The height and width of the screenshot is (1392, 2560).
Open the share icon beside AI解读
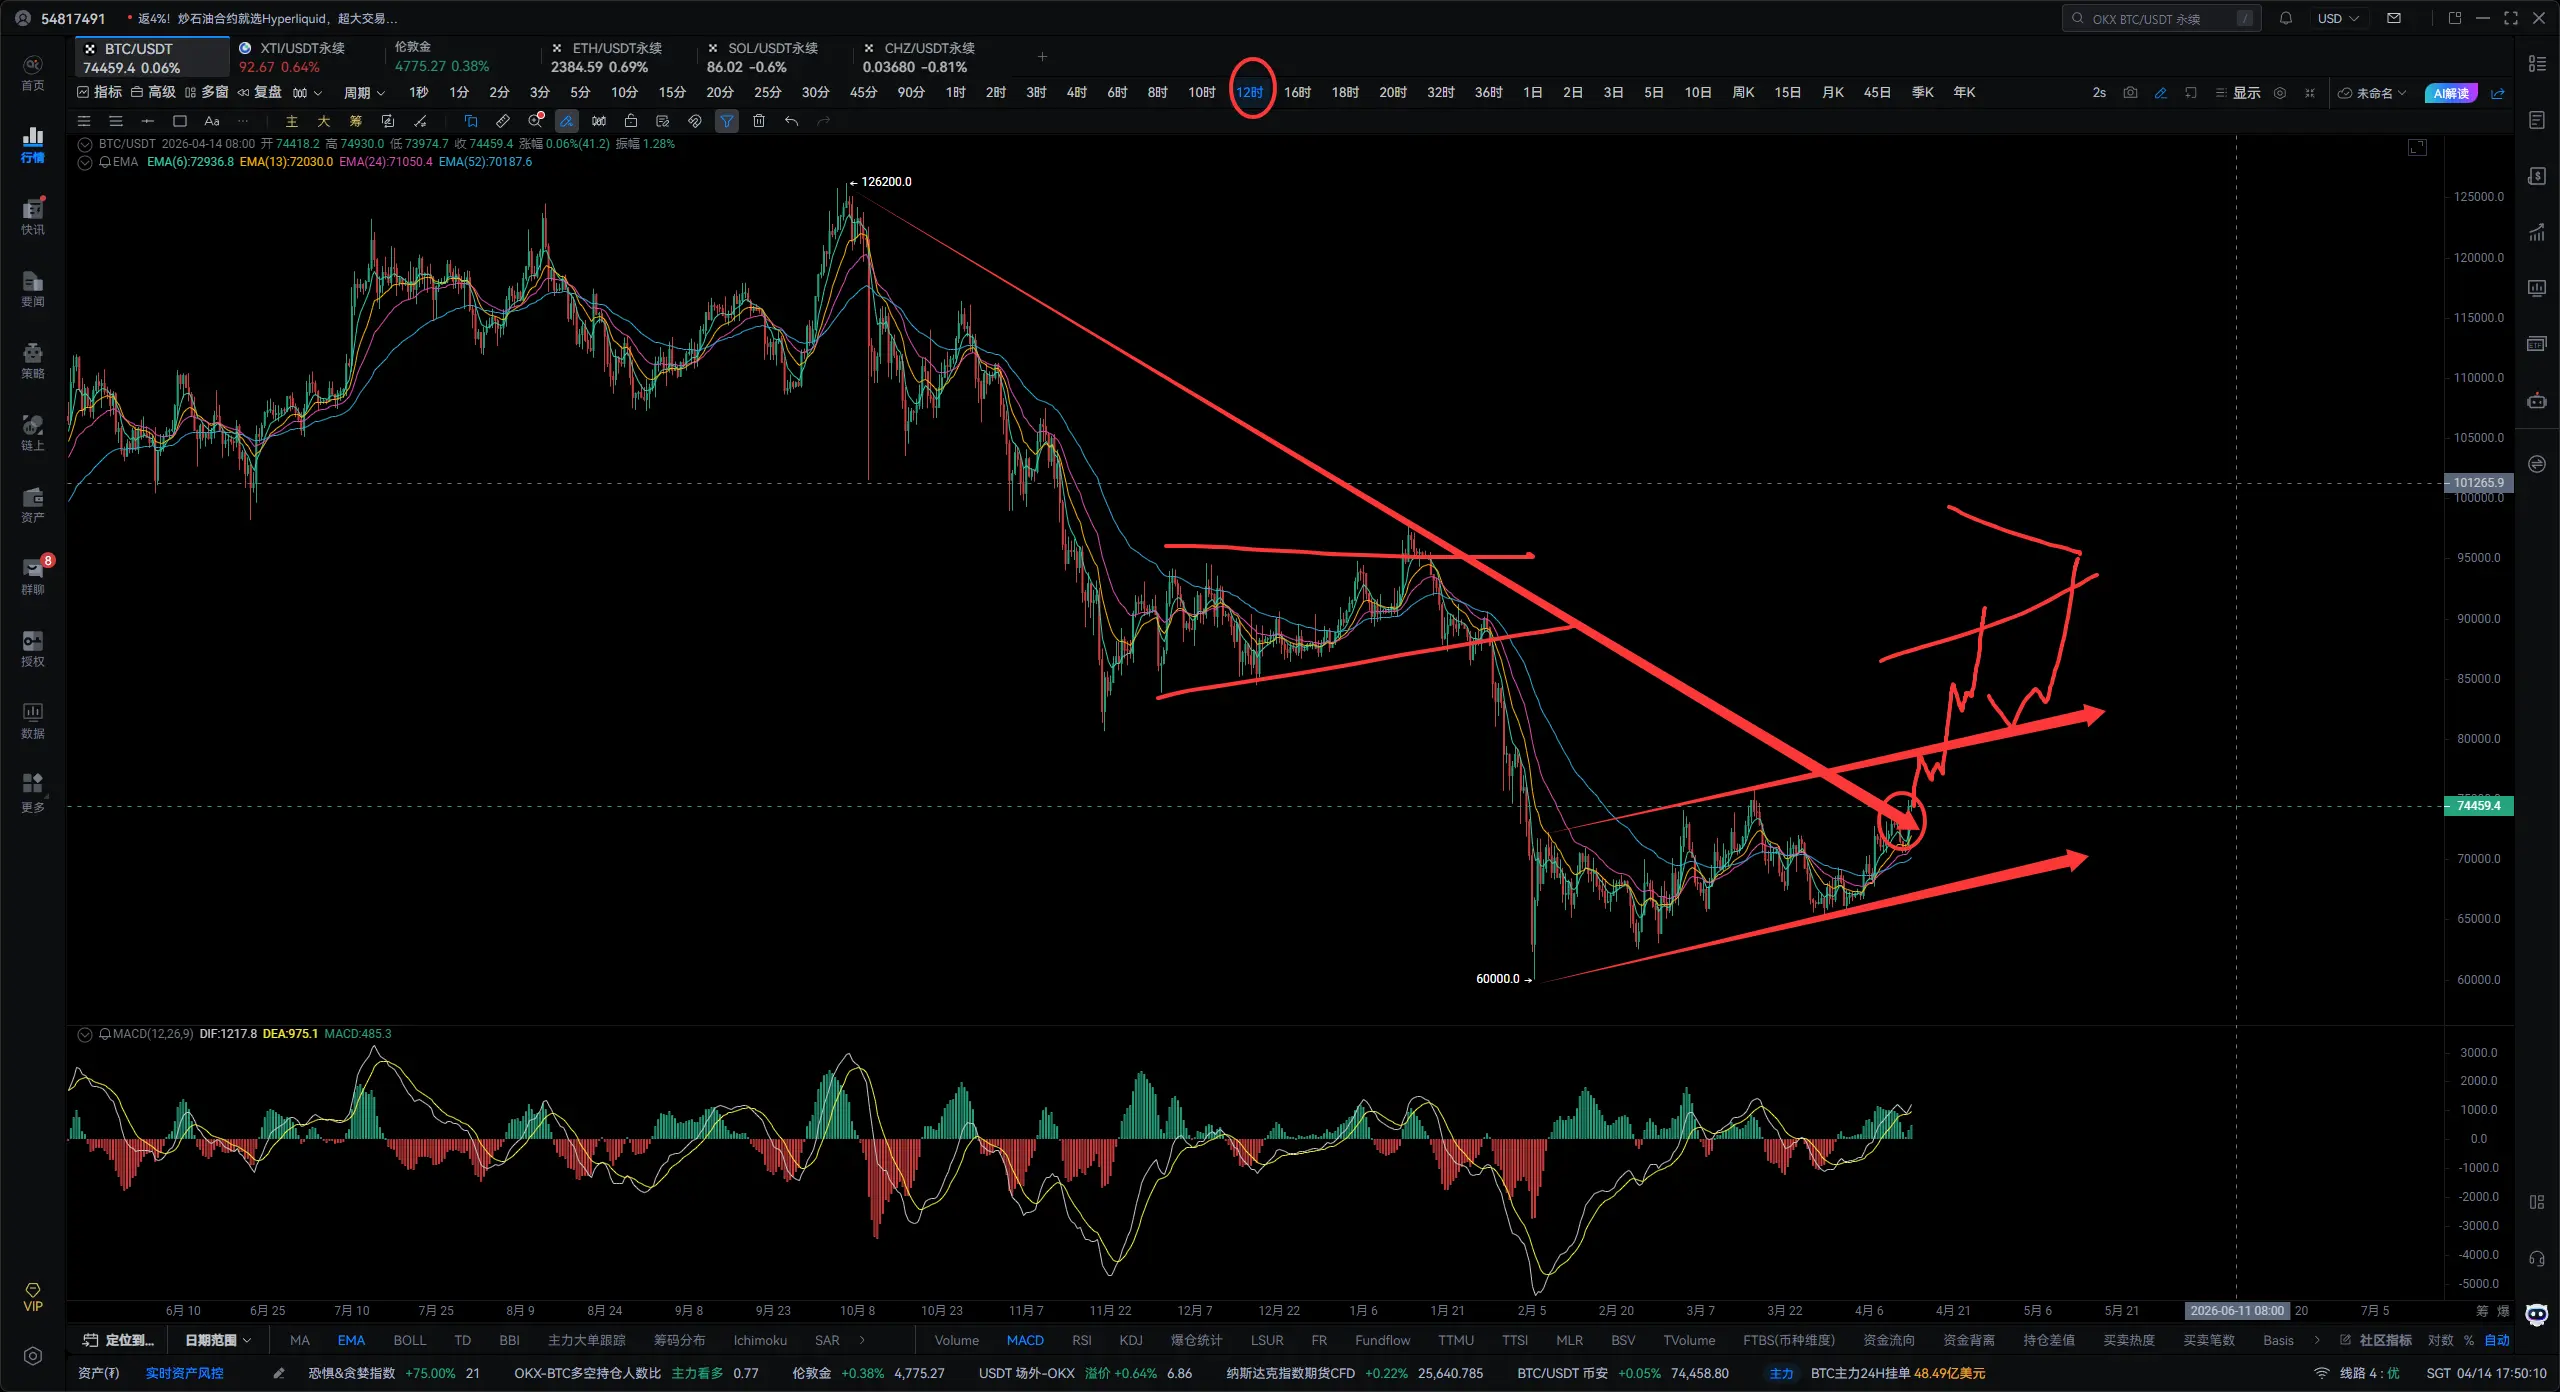coord(2498,93)
